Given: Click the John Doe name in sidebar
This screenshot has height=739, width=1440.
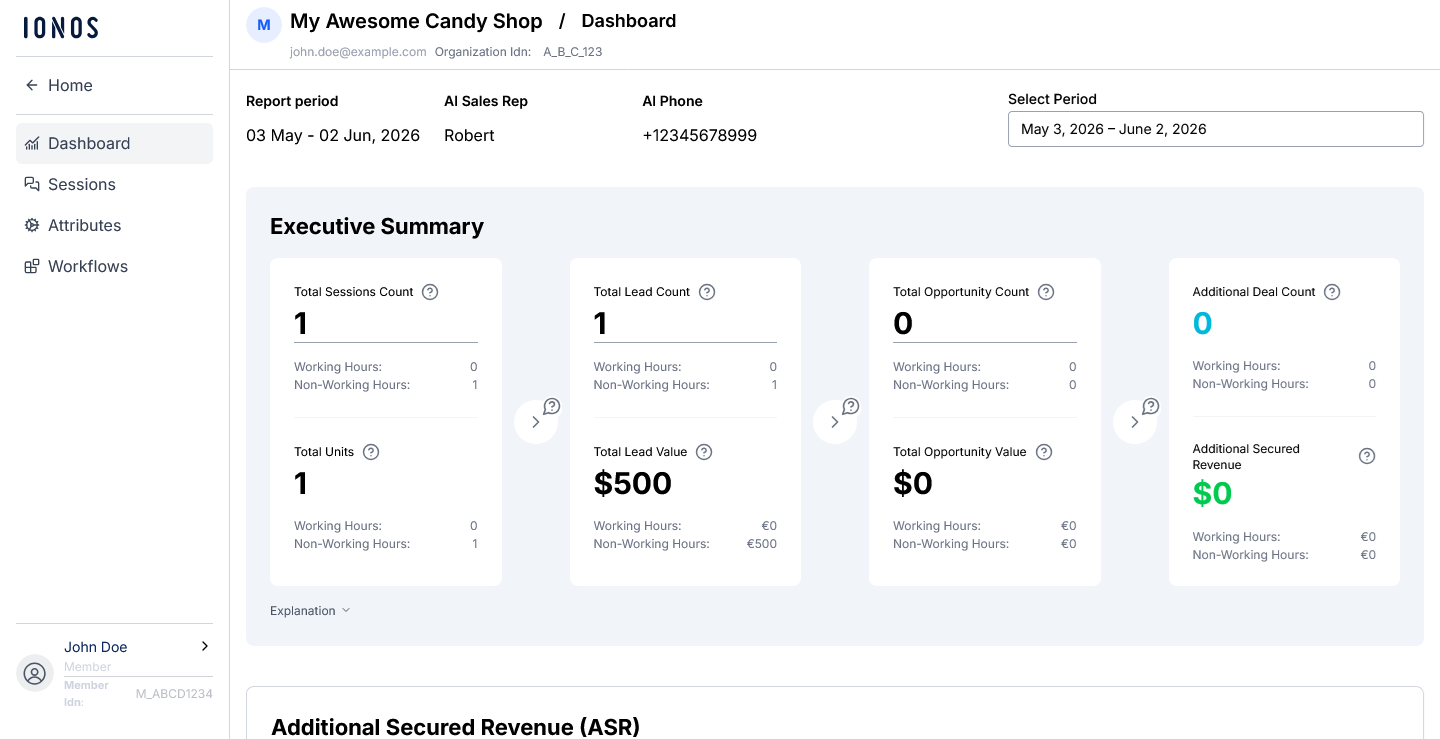Looking at the screenshot, I should (x=96, y=647).
